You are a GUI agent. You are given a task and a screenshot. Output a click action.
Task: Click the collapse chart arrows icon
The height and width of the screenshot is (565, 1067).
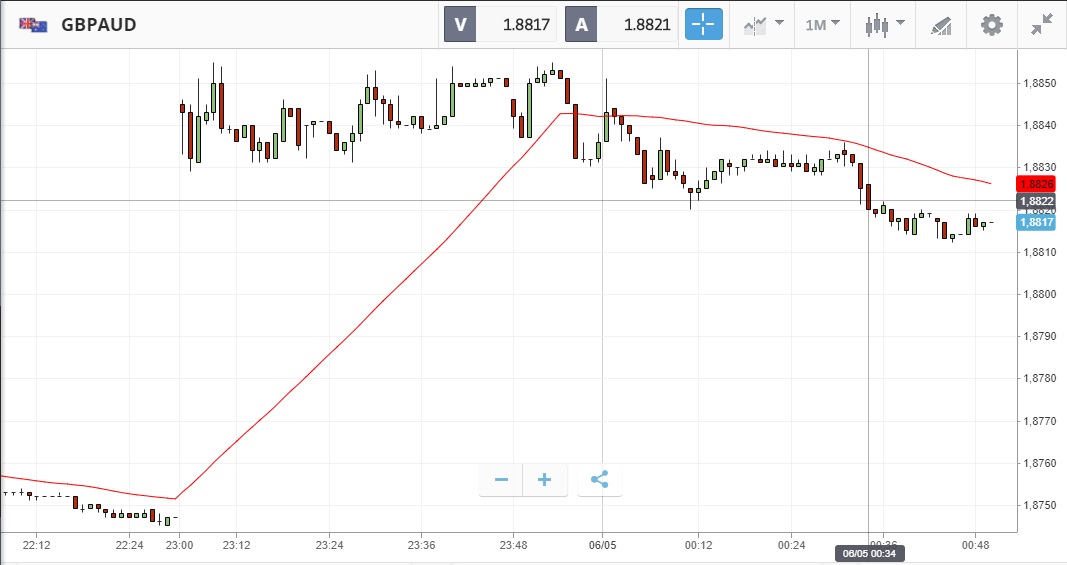coord(1041,24)
